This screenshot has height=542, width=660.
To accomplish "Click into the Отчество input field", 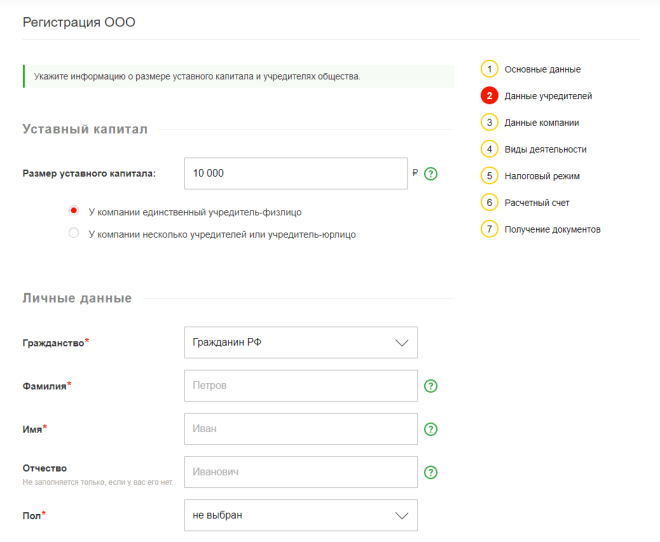I will pyautogui.click(x=300, y=472).
